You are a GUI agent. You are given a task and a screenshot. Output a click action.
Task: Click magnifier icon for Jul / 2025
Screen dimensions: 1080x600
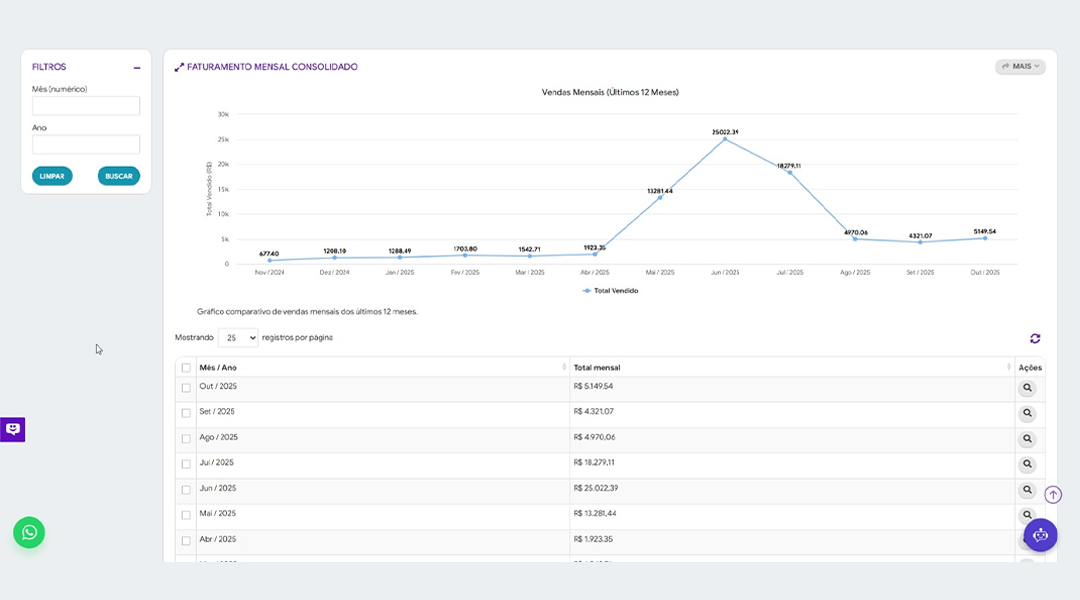(x=1027, y=465)
